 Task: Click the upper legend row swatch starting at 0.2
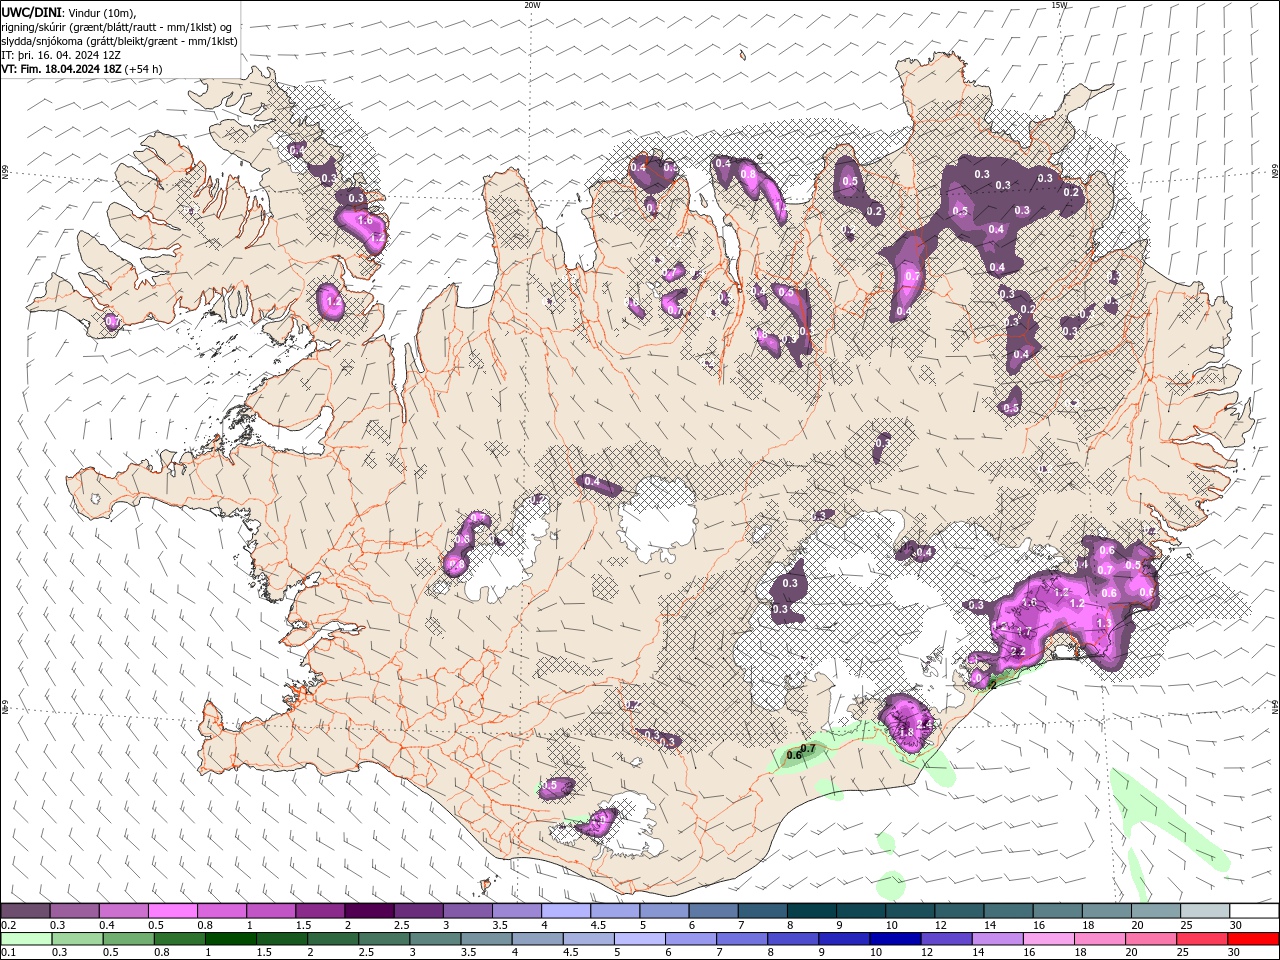25,911
